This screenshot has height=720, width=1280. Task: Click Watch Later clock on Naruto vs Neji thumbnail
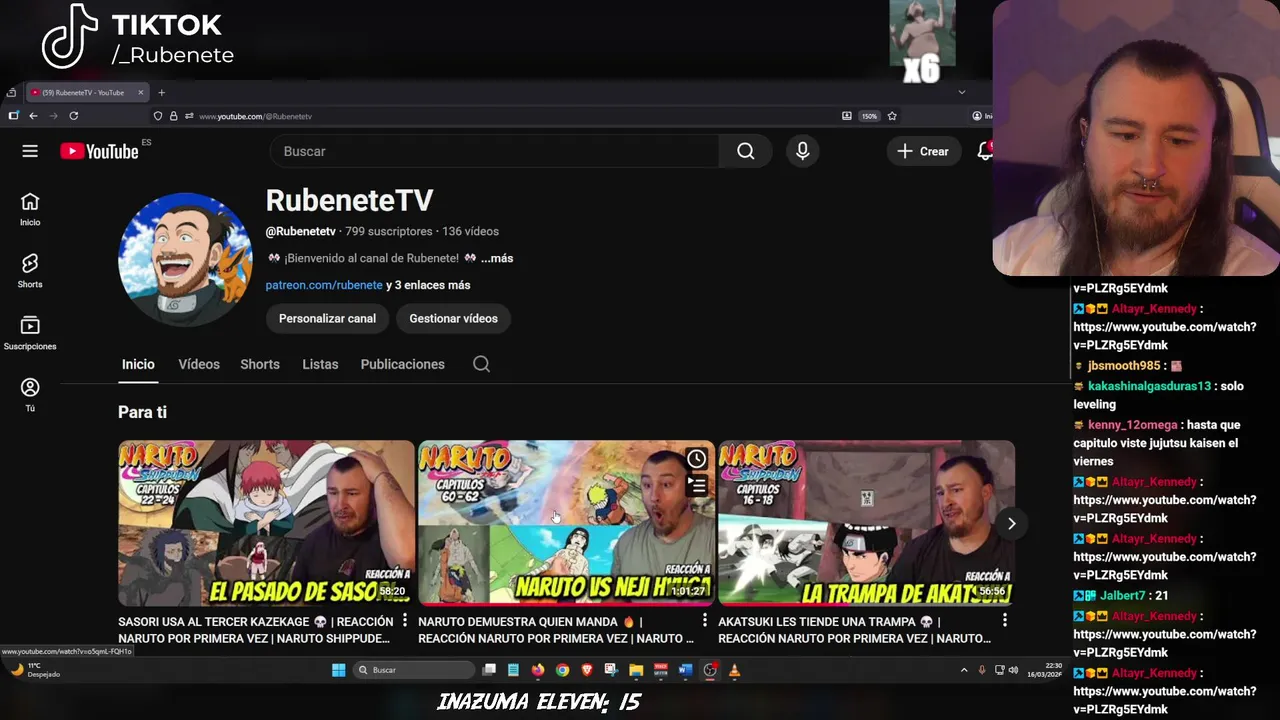696,459
